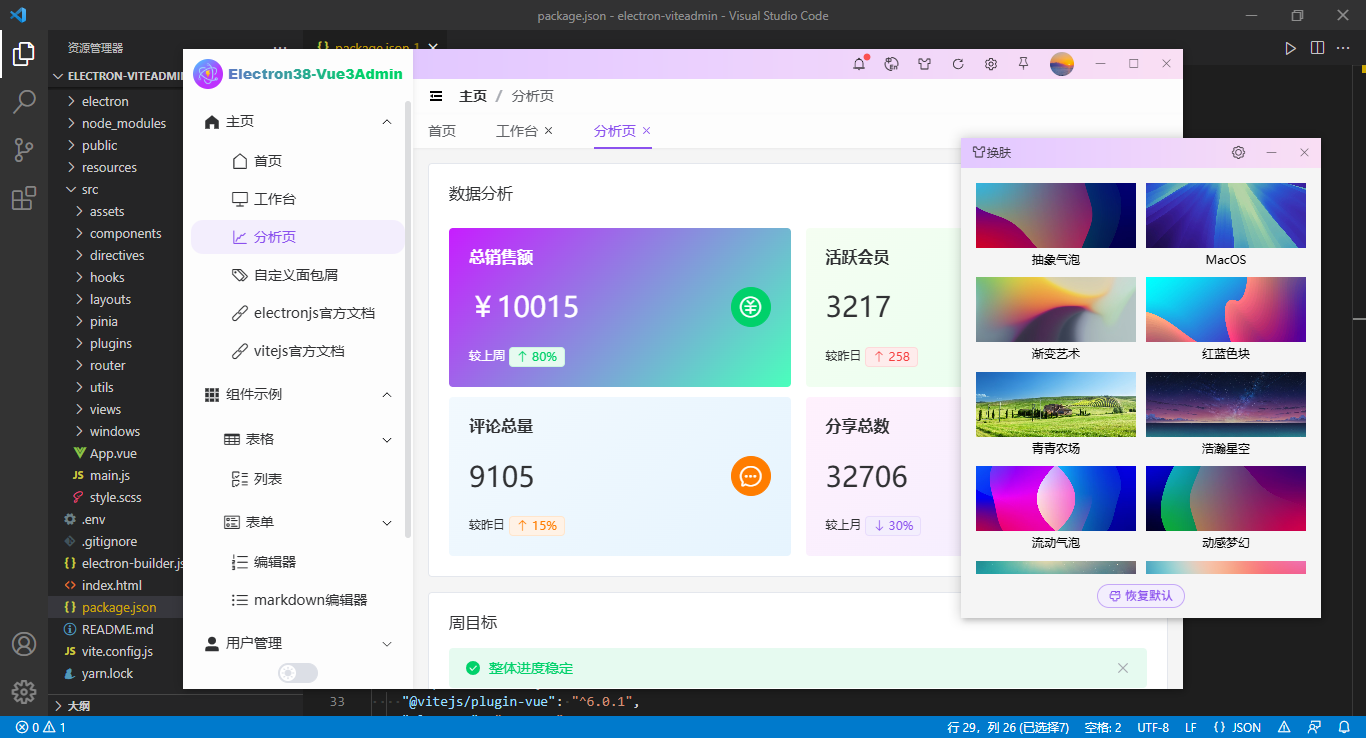The height and width of the screenshot is (738, 1366).
Task: Toggle the dark mode switch
Action: [x=297, y=673]
